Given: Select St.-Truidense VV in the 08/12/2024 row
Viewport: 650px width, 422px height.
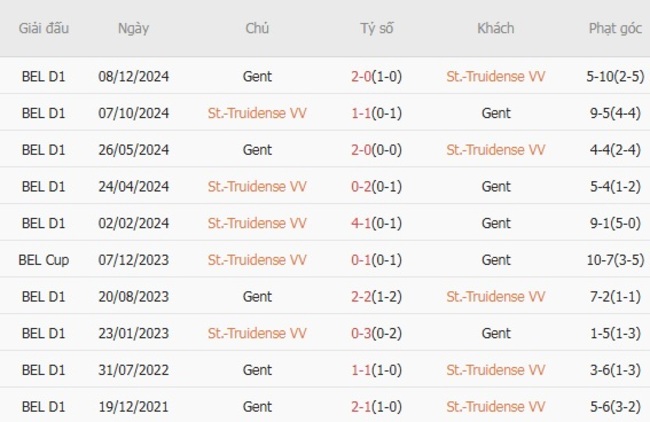Looking at the screenshot, I should (496, 75).
